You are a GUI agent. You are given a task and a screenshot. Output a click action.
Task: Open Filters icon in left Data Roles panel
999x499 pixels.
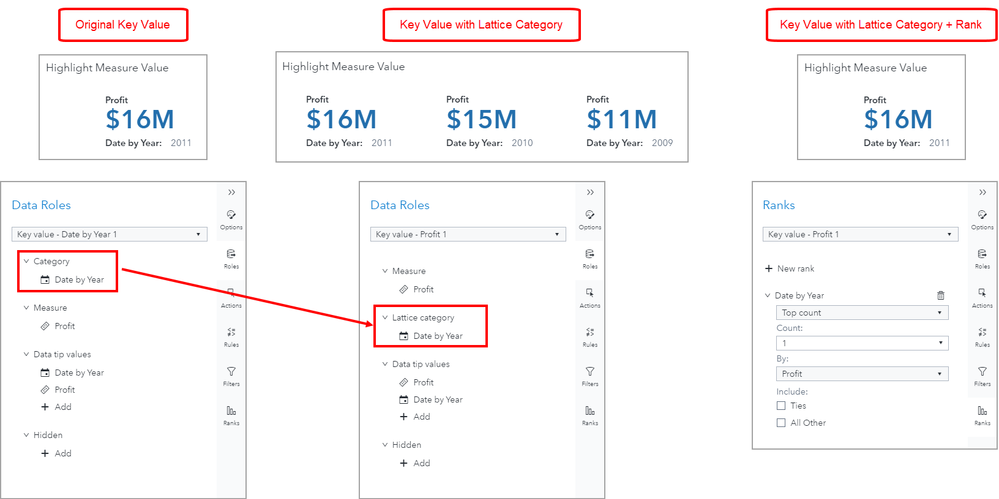pos(231,375)
